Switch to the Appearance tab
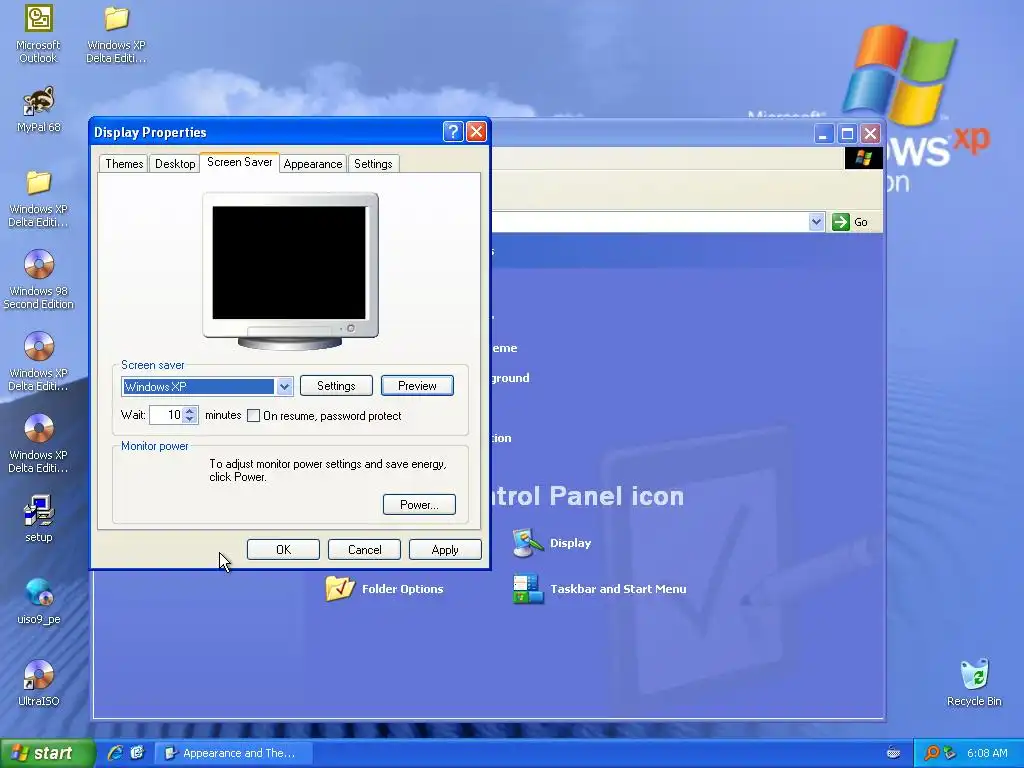This screenshot has height=768, width=1024. 313,163
